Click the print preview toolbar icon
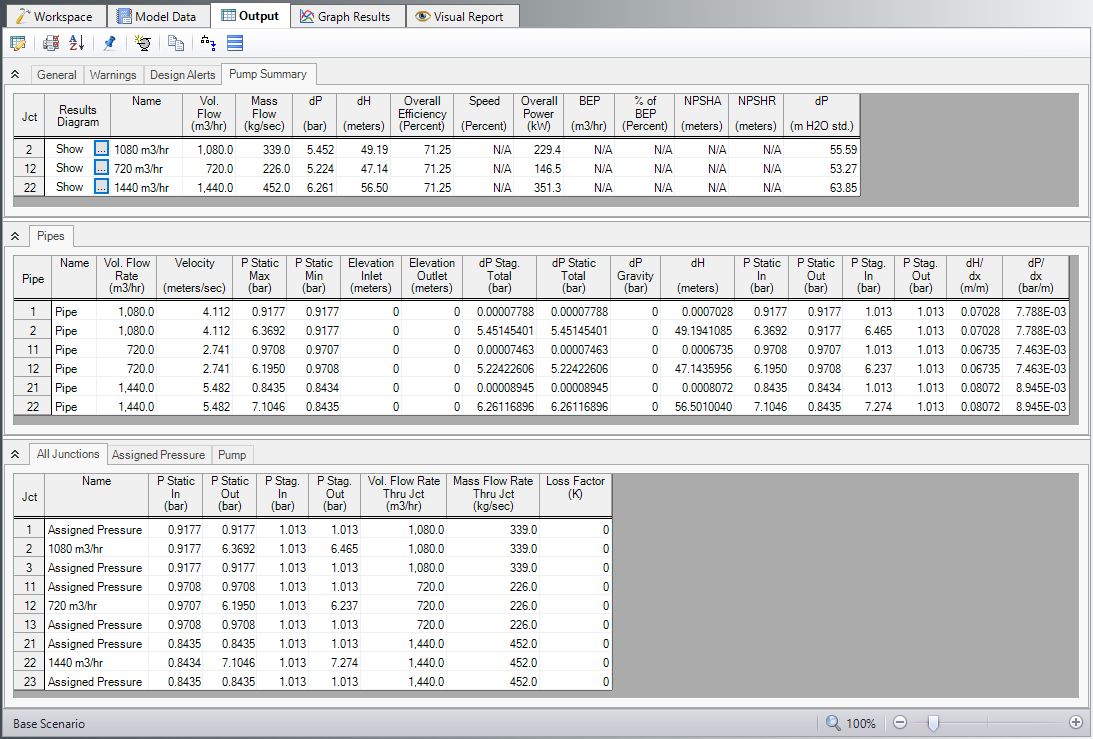 [51, 43]
